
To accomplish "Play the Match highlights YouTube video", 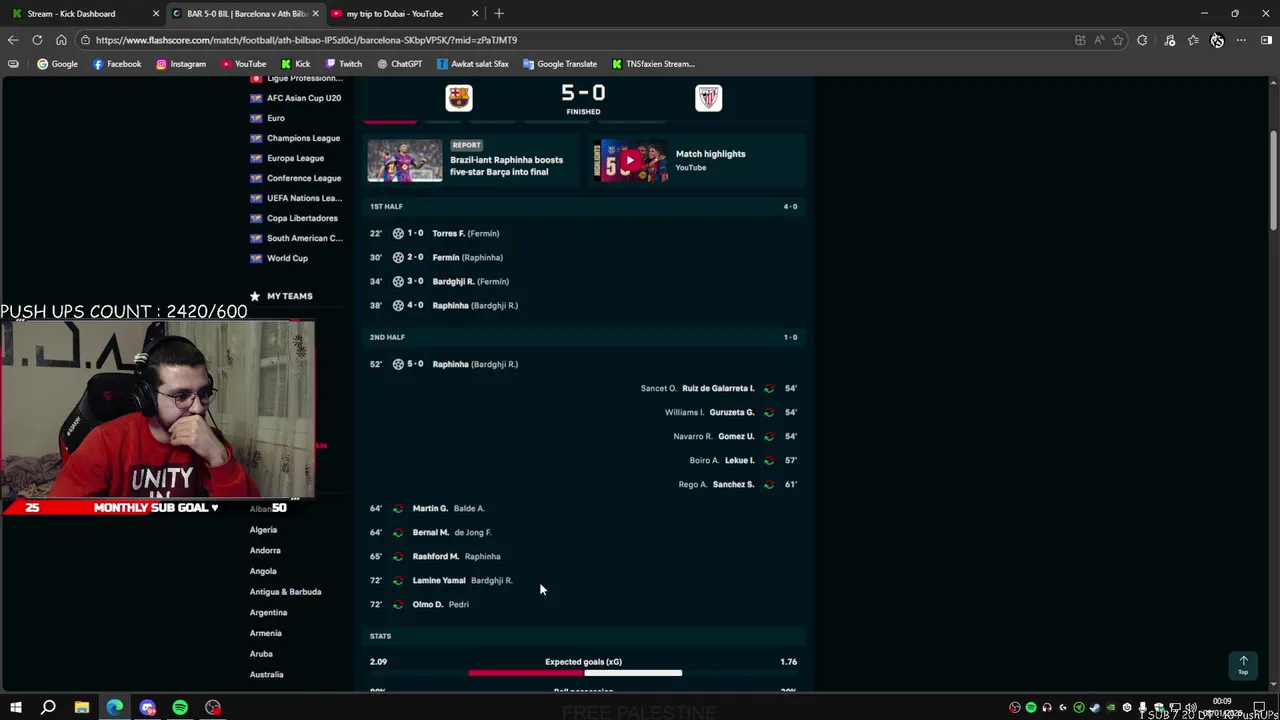I will pyautogui.click(x=630, y=161).
